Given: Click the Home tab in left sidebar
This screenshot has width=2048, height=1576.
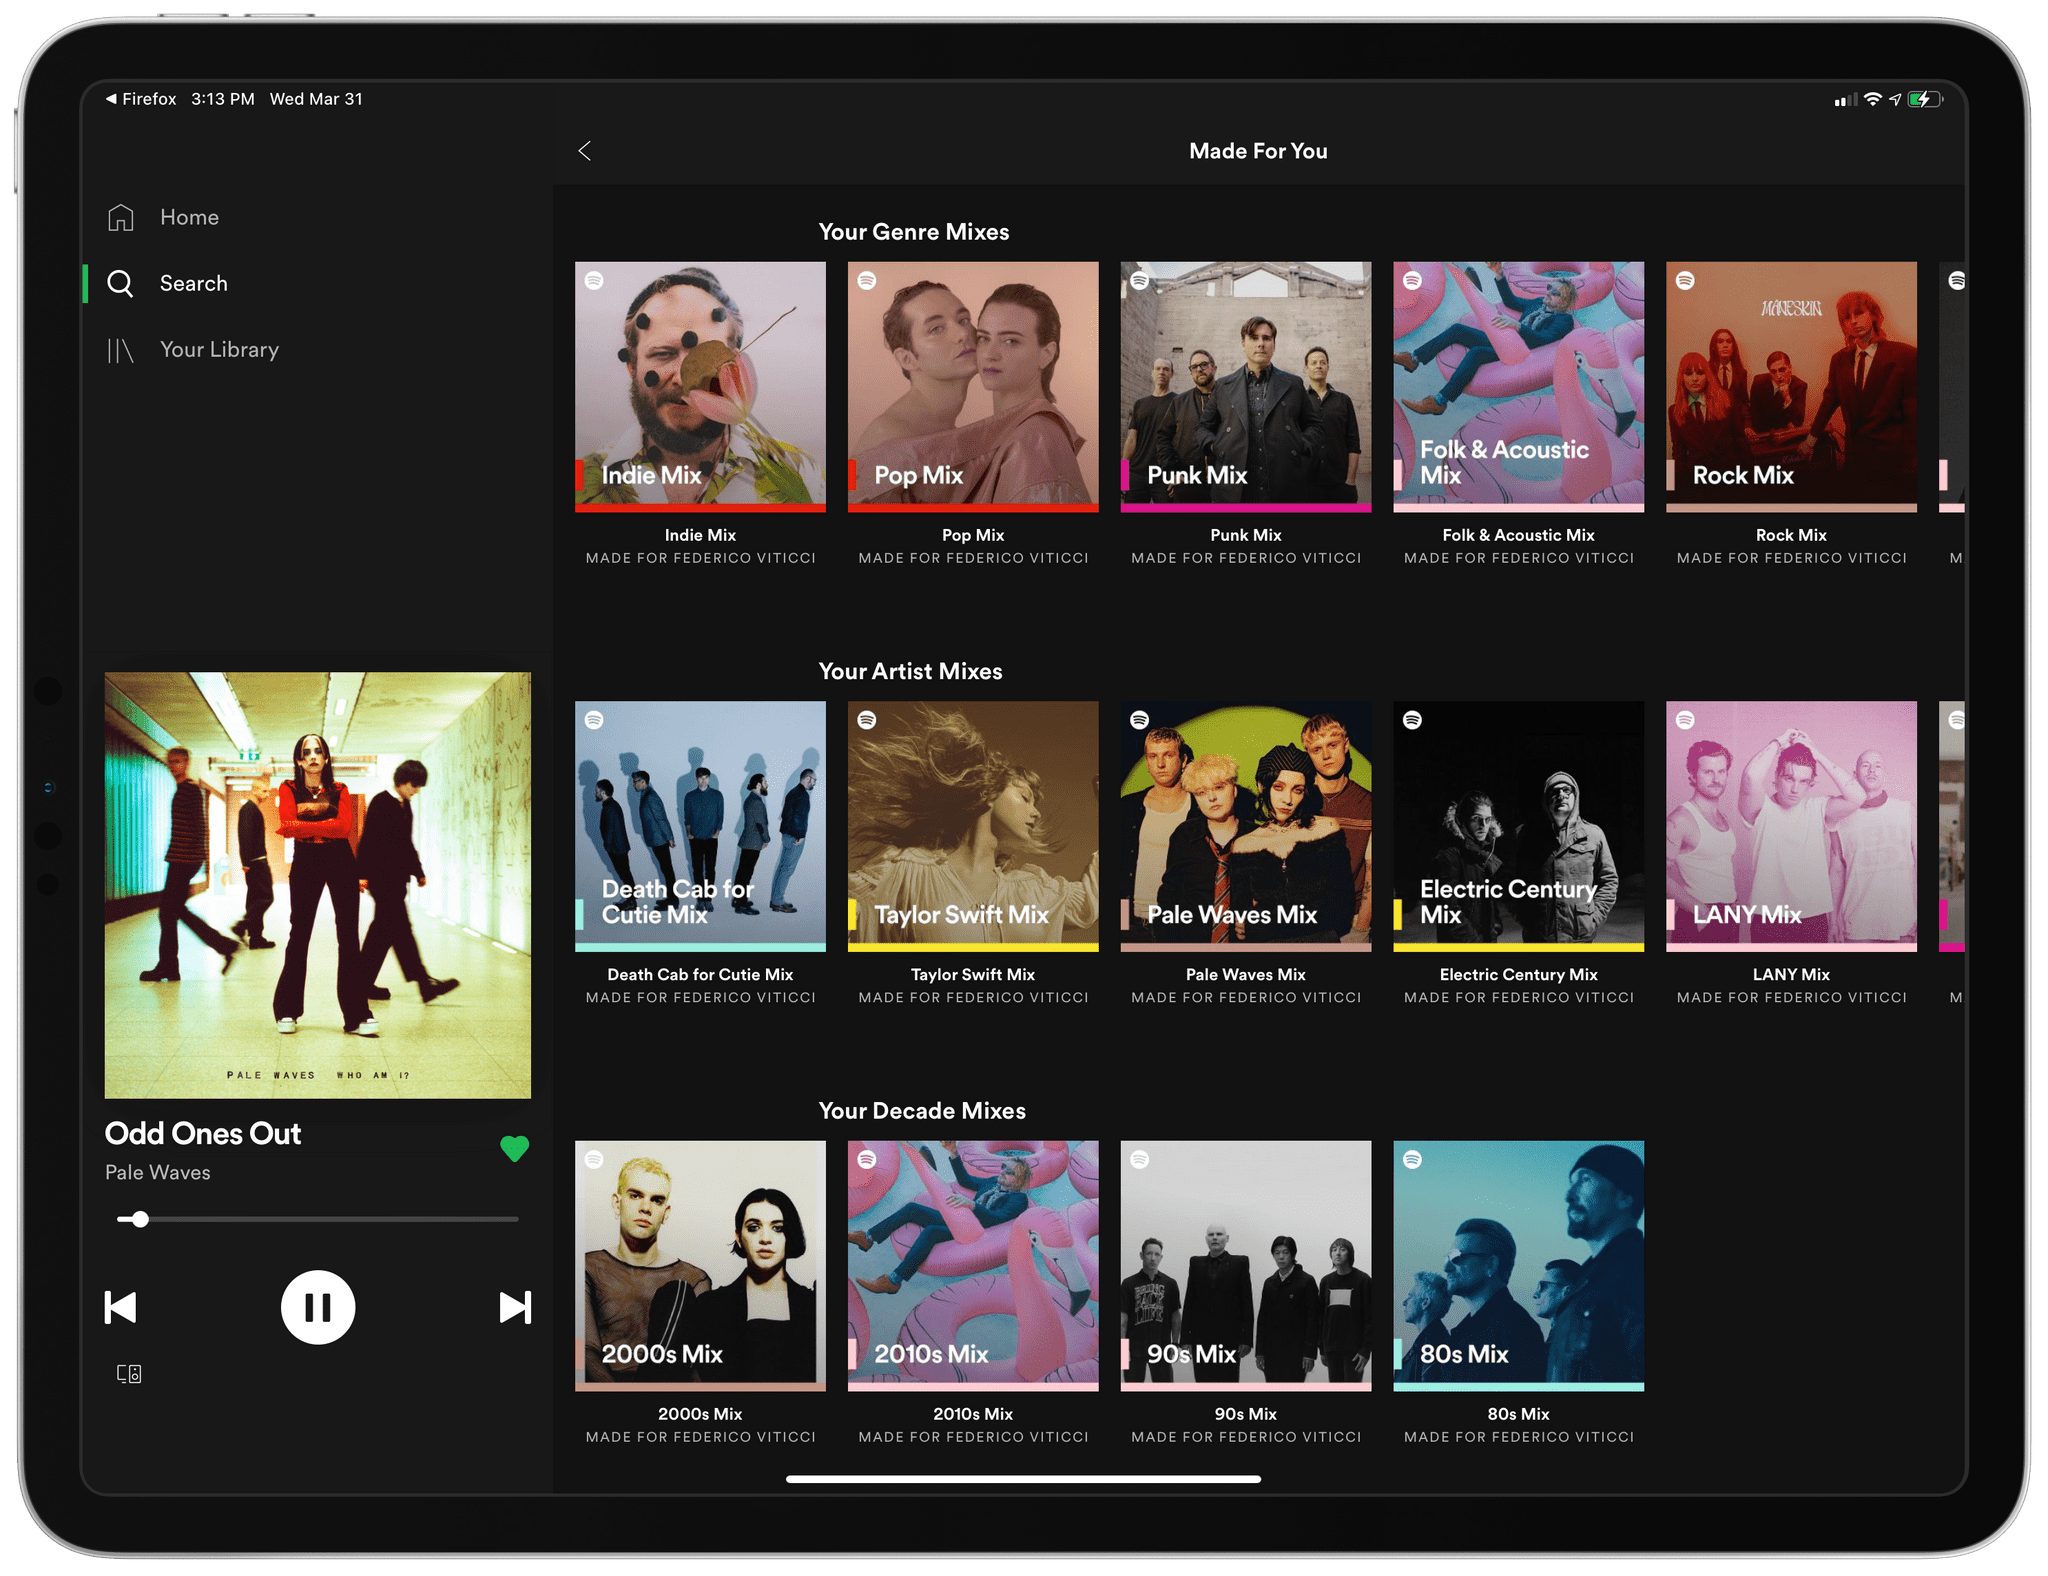Looking at the screenshot, I should click(185, 217).
